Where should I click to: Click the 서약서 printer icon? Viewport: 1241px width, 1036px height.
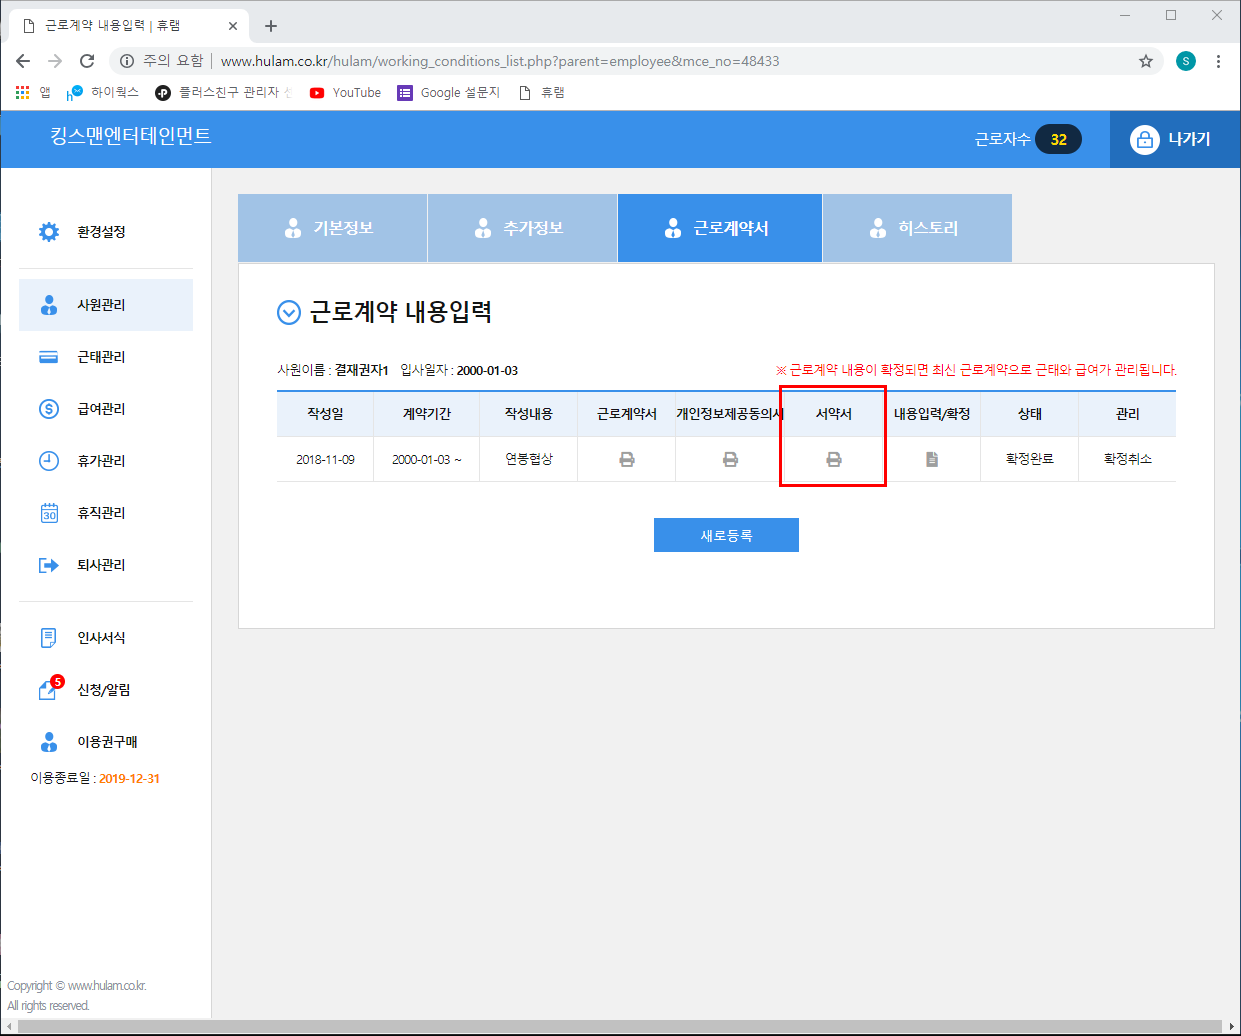pyautogui.click(x=833, y=460)
